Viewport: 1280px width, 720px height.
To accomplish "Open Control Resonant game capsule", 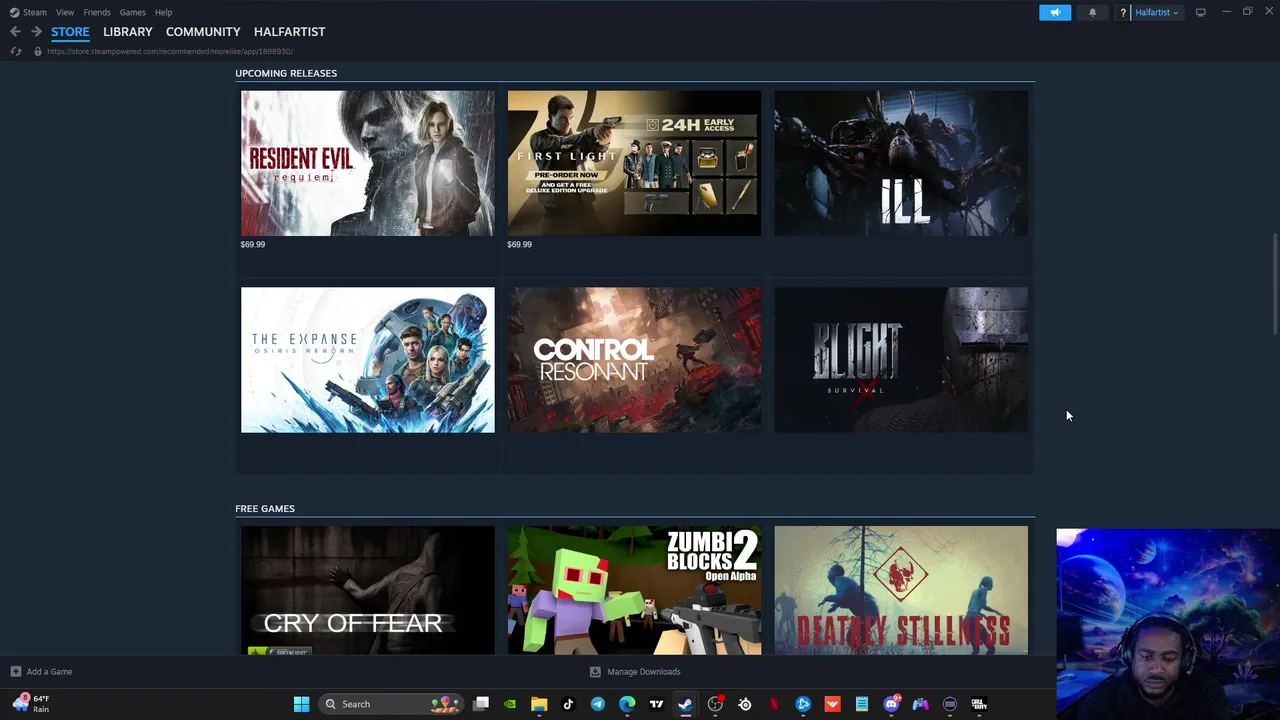I will [x=634, y=360].
